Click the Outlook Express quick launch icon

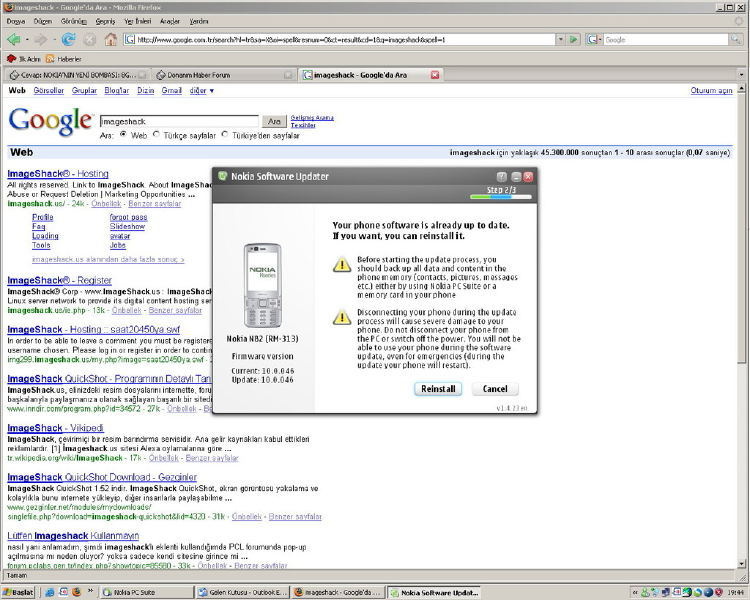pyautogui.click(x=63, y=592)
